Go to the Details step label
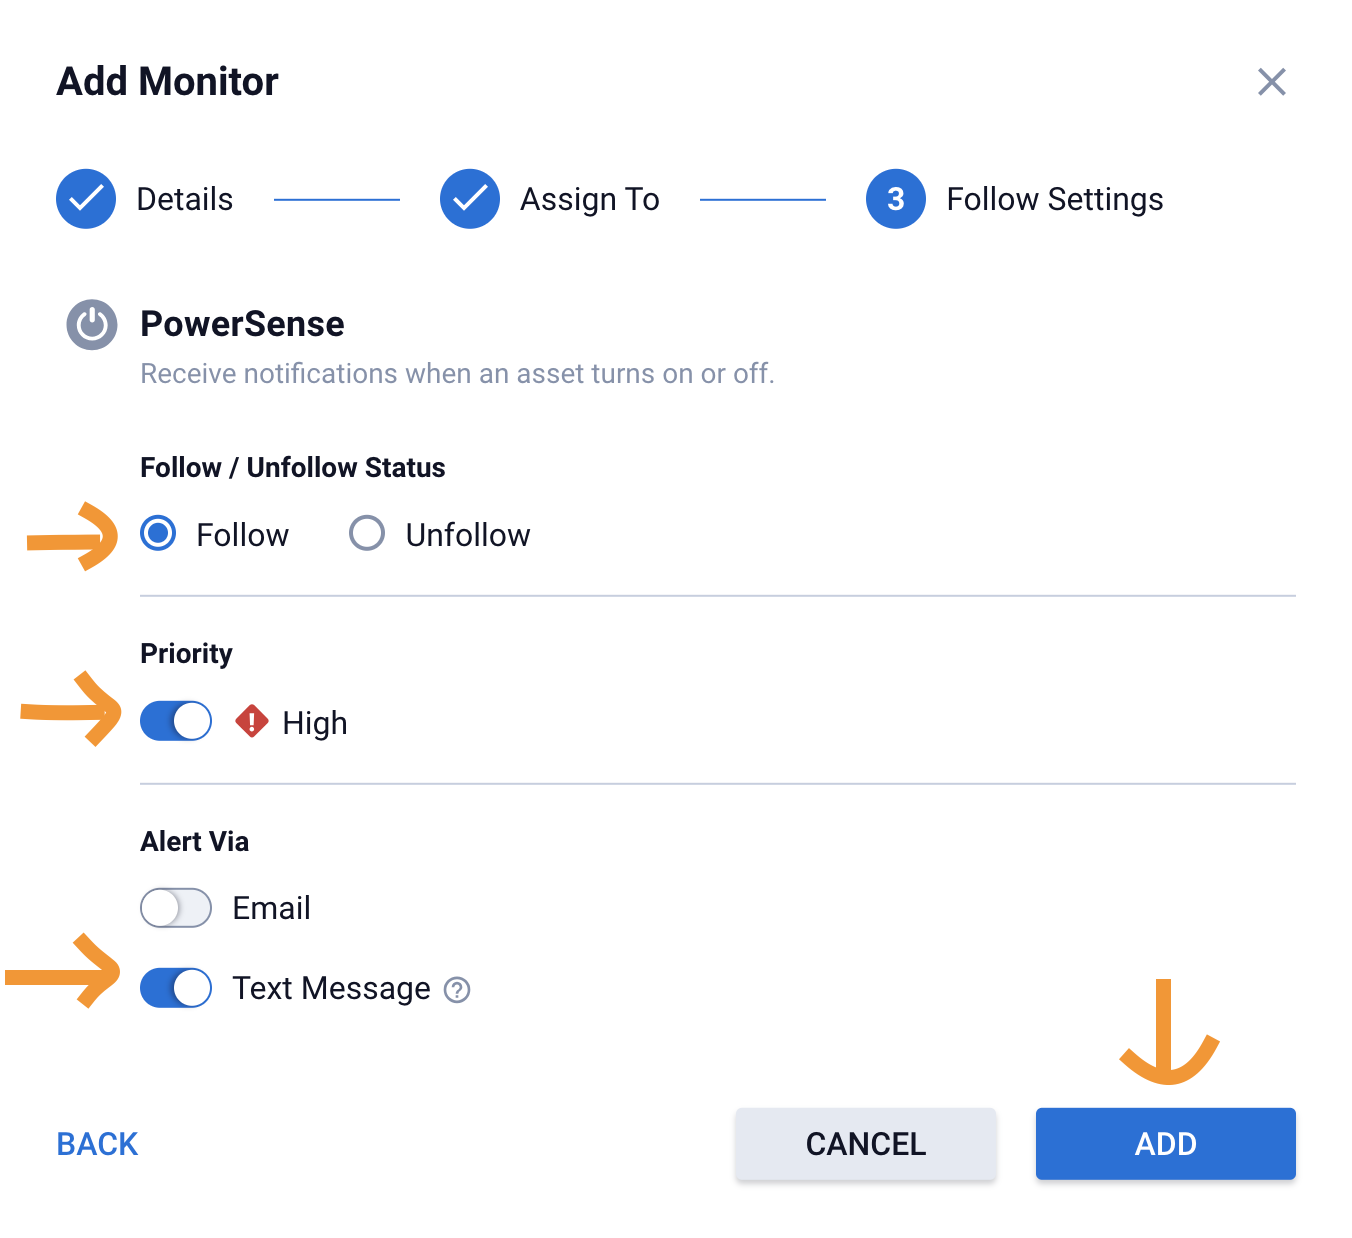The width and height of the screenshot is (1352, 1238). pos(185,199)
